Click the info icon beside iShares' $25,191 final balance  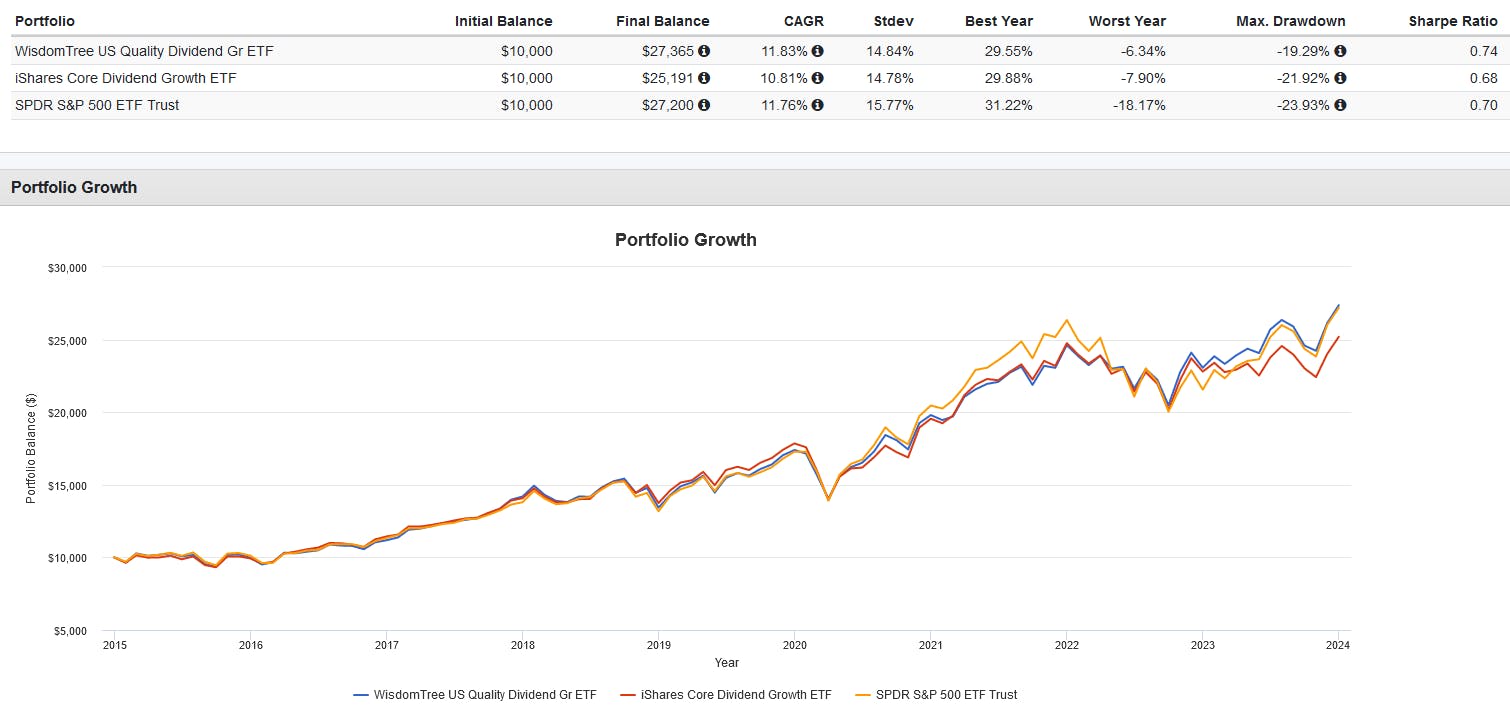(706, 78)
